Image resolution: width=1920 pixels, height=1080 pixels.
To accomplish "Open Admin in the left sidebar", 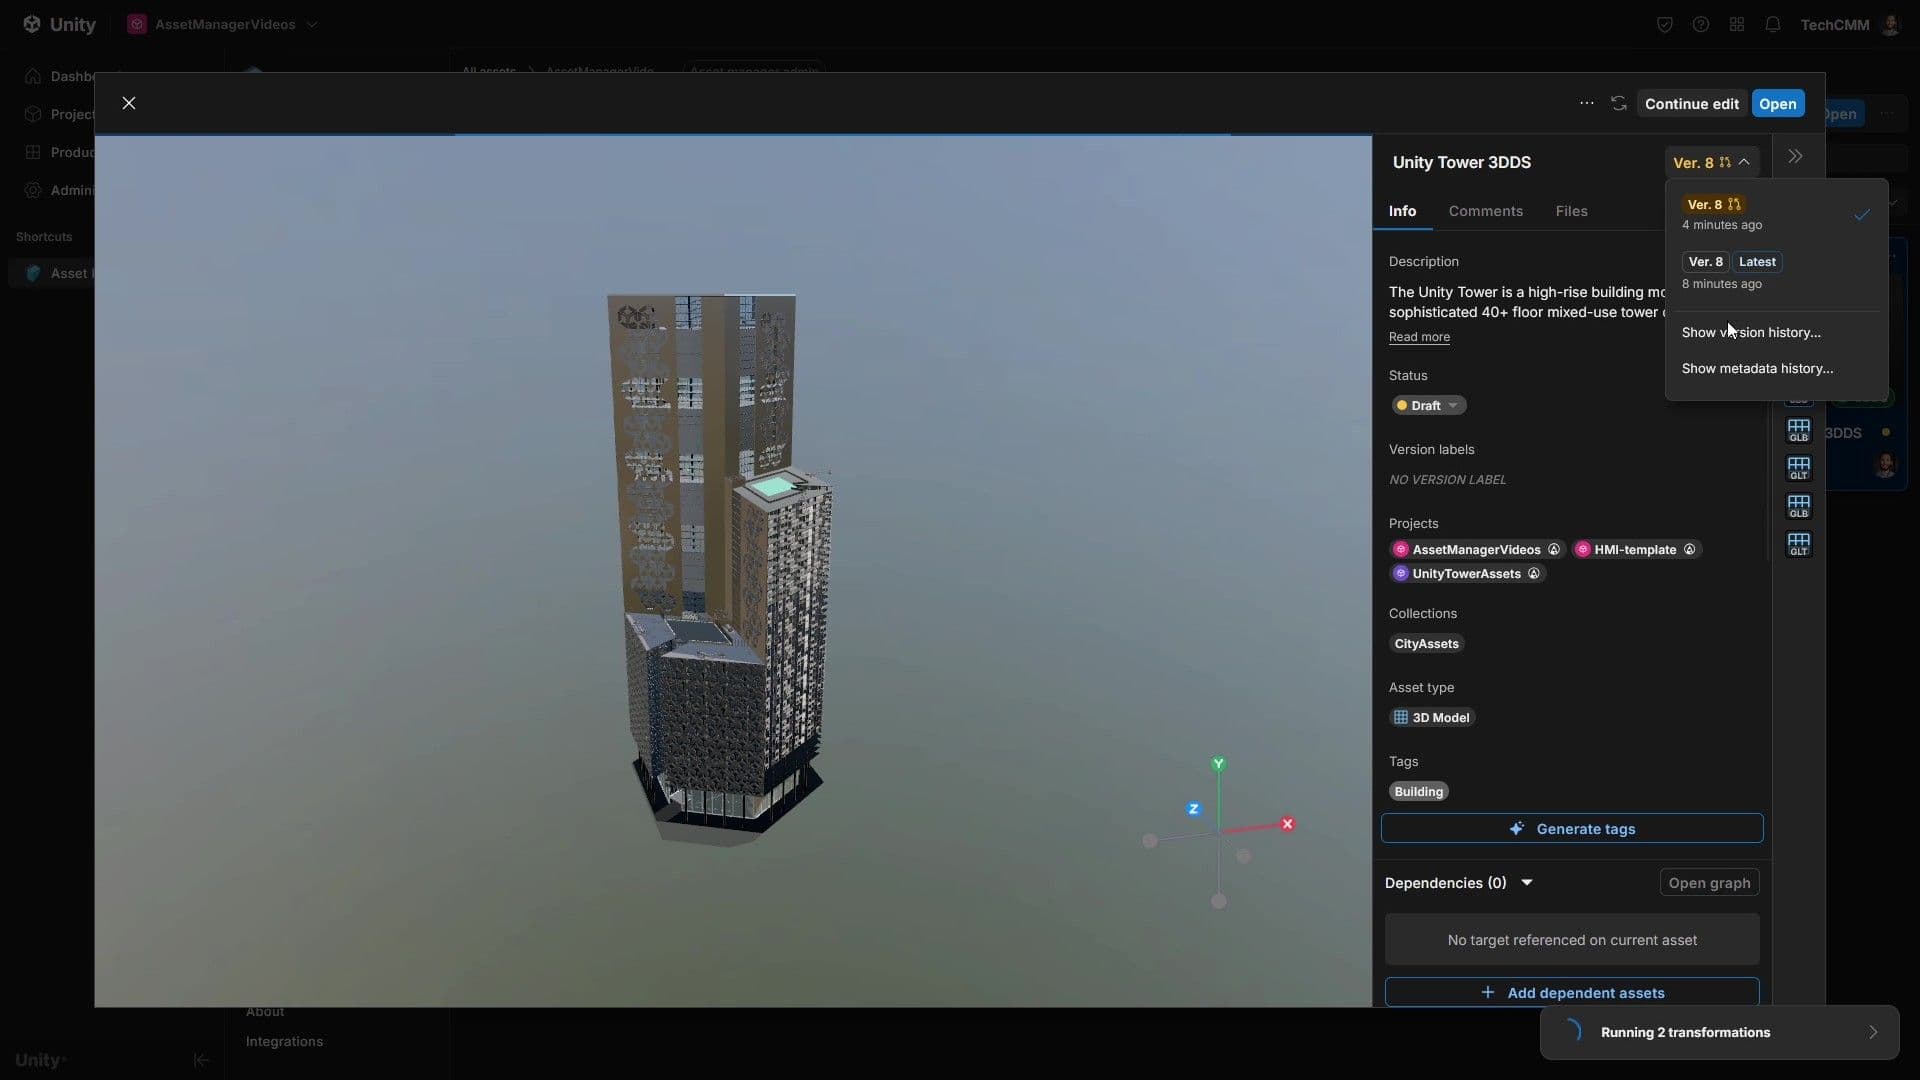I will 60,190.
